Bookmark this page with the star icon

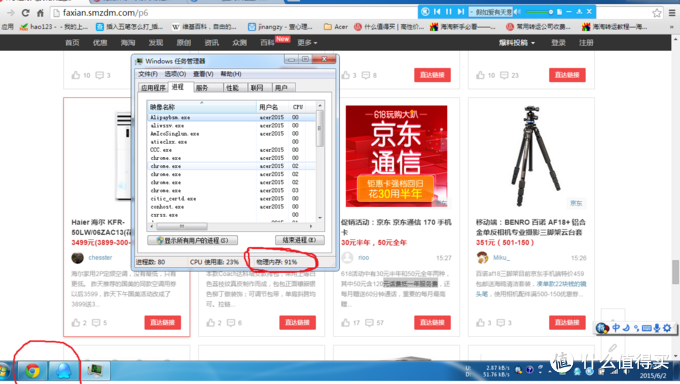tap(657, 13)
